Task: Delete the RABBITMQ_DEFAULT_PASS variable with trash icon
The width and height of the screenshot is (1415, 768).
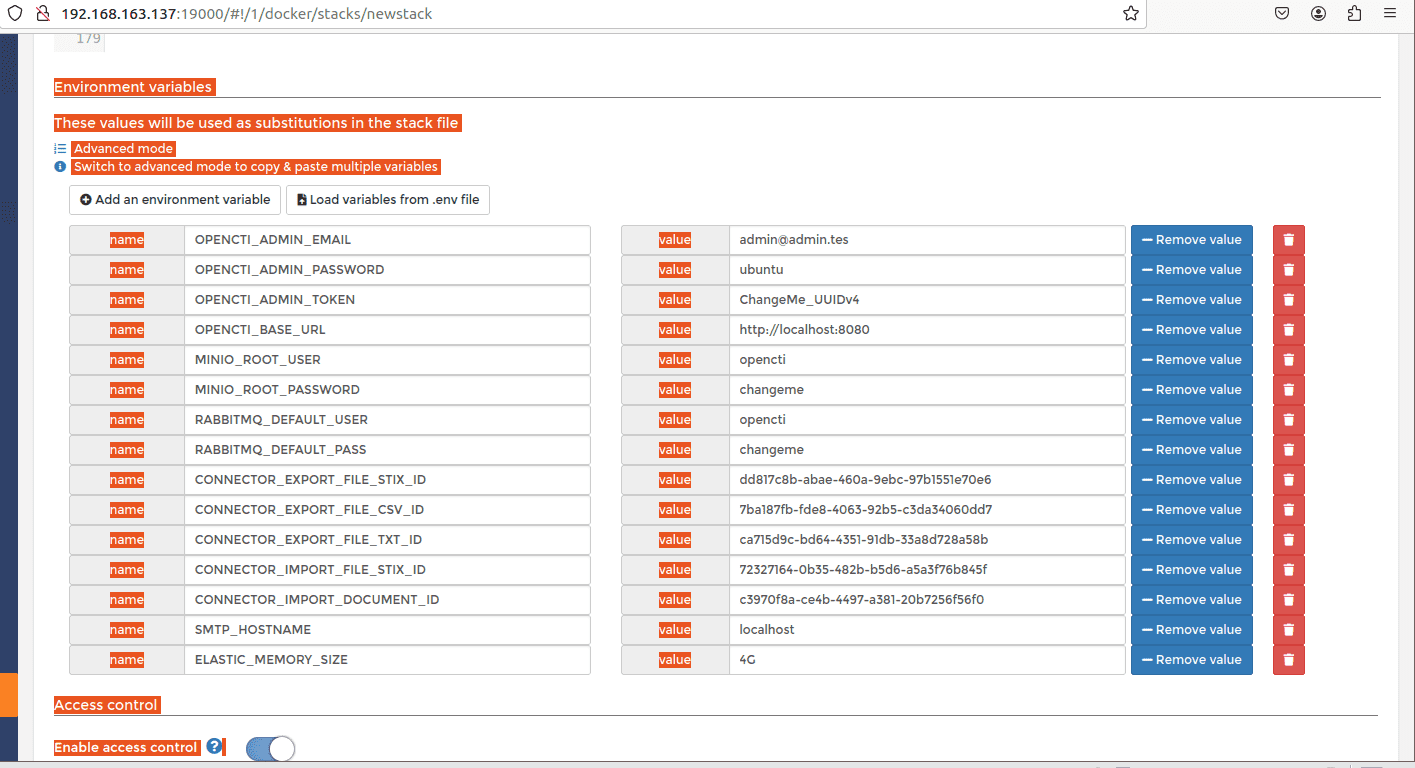Action: tap(1288, 450)
